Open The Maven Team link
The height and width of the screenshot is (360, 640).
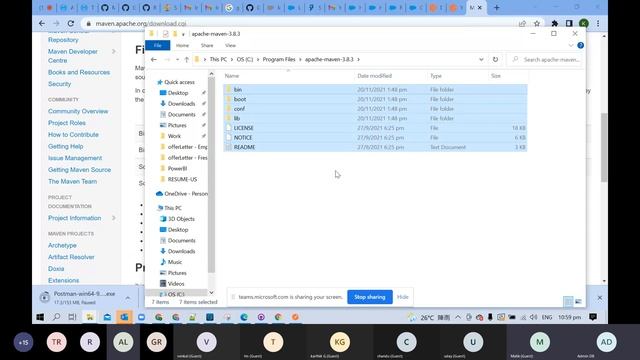[72, 181]
